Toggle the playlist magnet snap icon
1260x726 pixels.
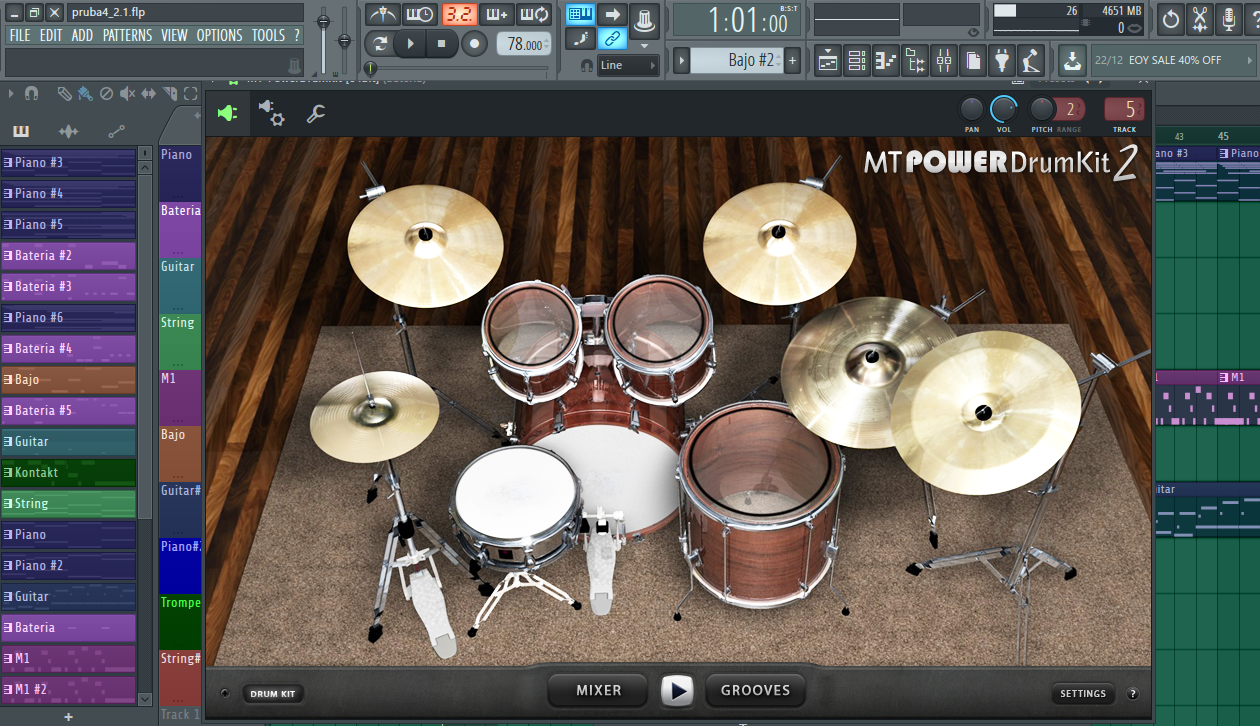[x=31, y=94]
